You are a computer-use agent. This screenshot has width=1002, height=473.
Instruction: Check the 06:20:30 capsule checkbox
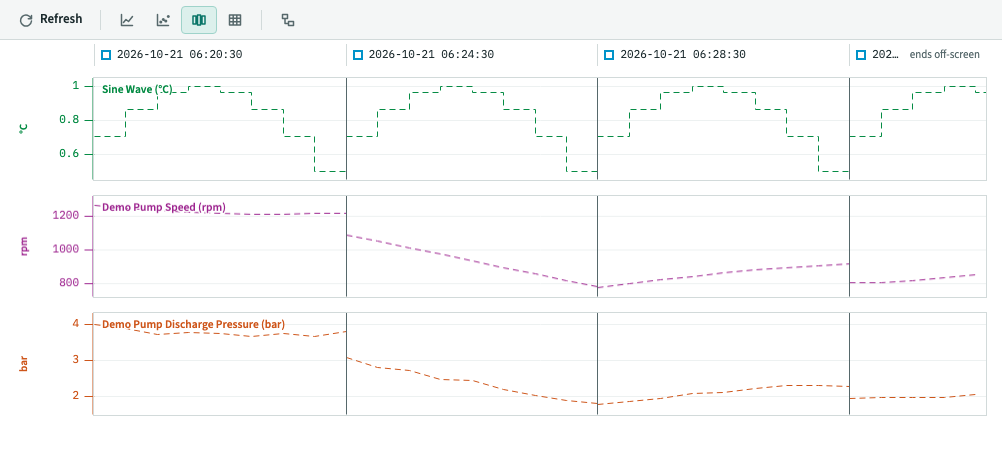(106, 55)
